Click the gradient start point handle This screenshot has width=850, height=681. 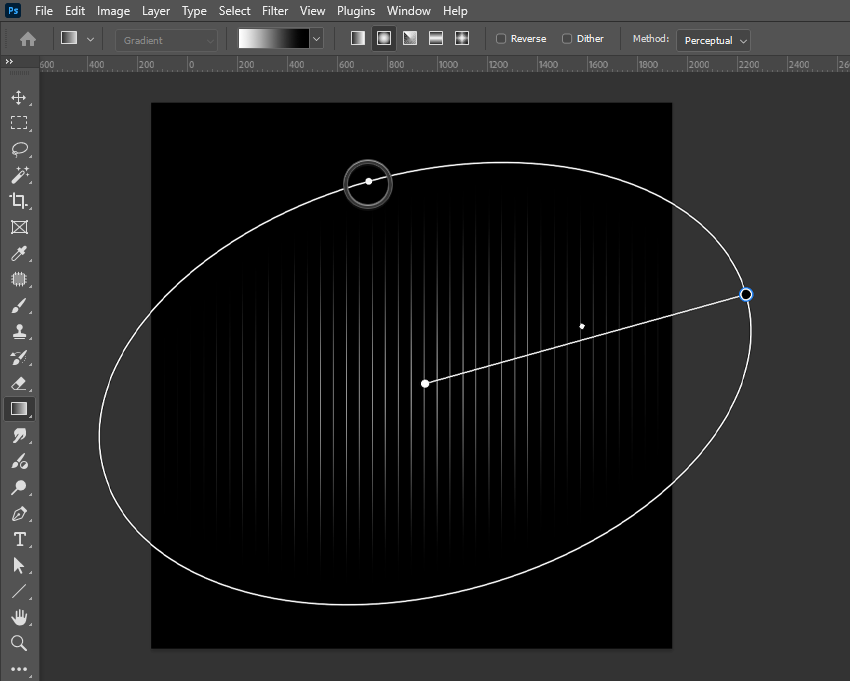[x=425, y=384]
